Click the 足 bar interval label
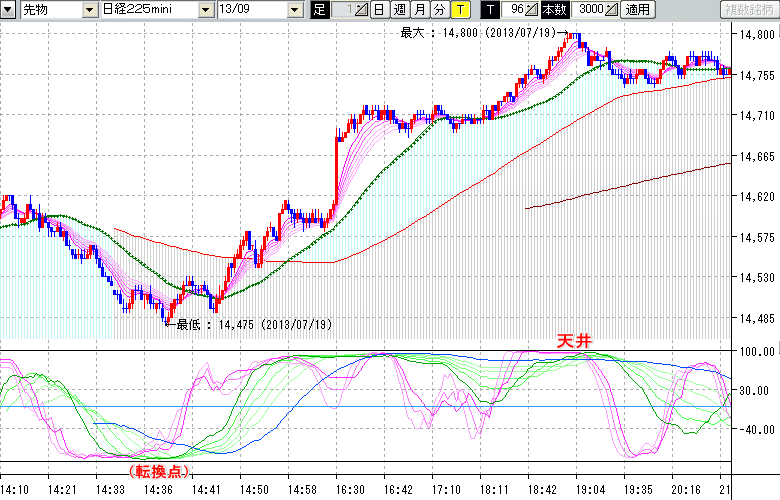 [x=319, y=10]
